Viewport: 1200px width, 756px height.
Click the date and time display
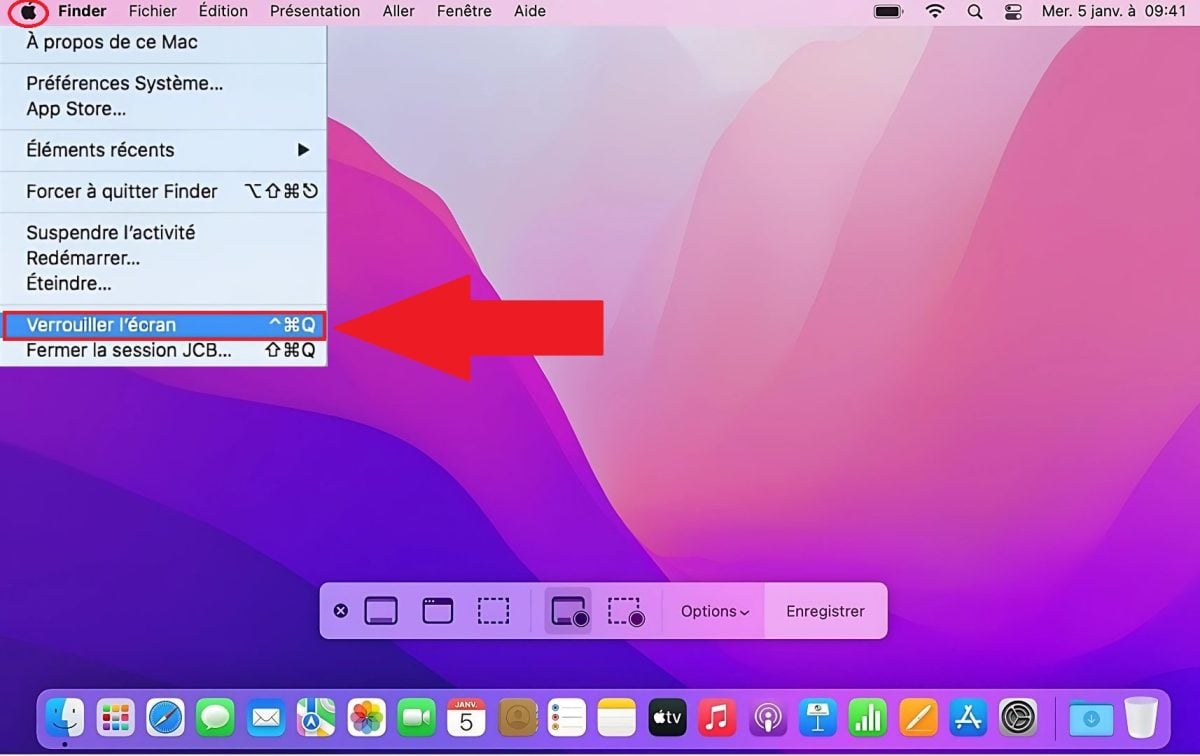[x=1114, y=12]
